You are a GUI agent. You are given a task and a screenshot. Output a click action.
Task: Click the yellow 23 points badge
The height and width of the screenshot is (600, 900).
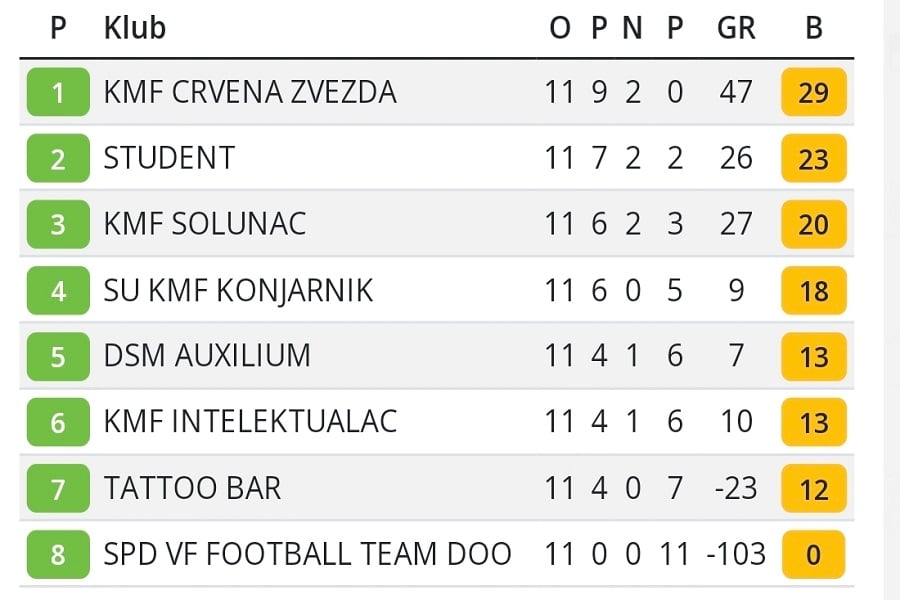coord(814,159)
